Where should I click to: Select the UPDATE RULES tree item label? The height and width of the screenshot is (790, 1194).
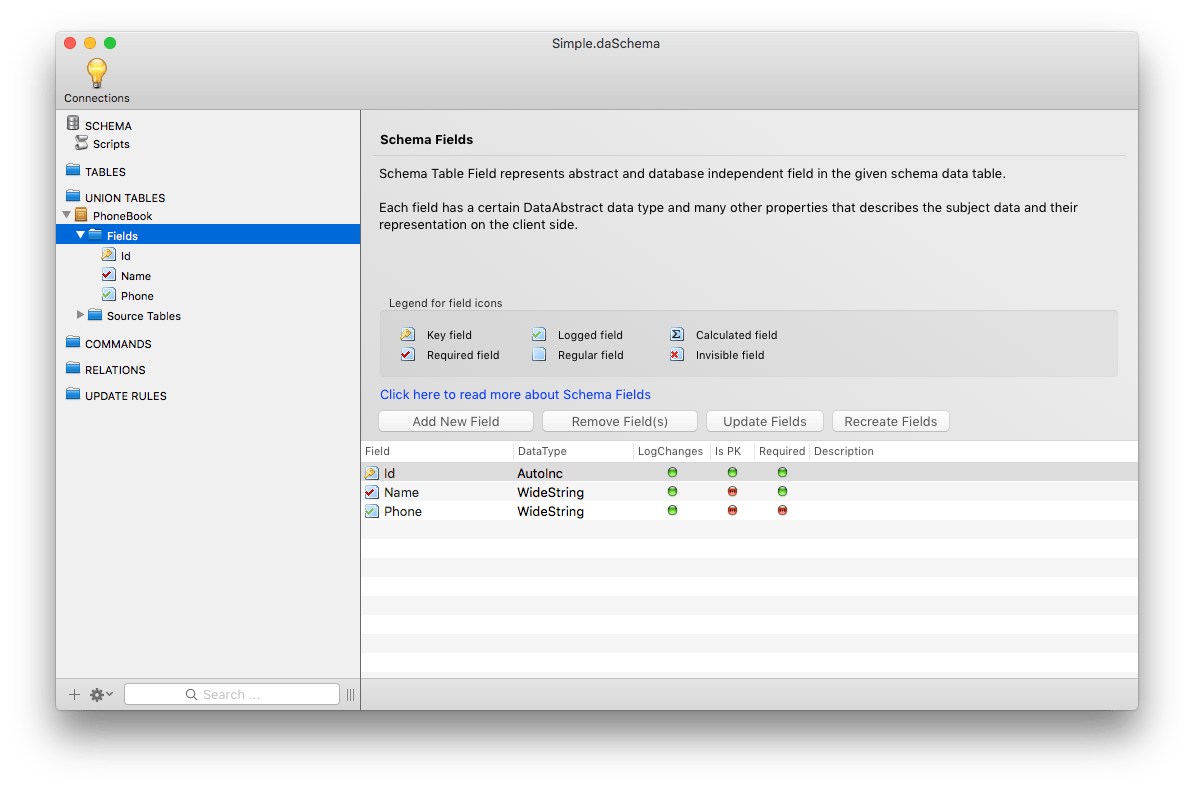[126, 395]
